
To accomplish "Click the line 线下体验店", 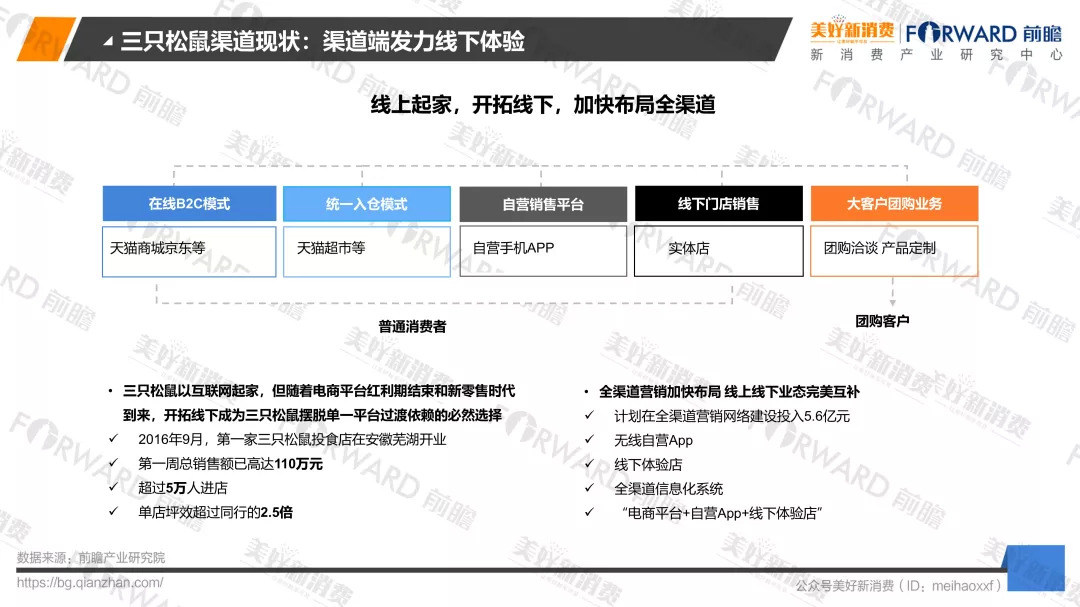I will coord(647,464).
